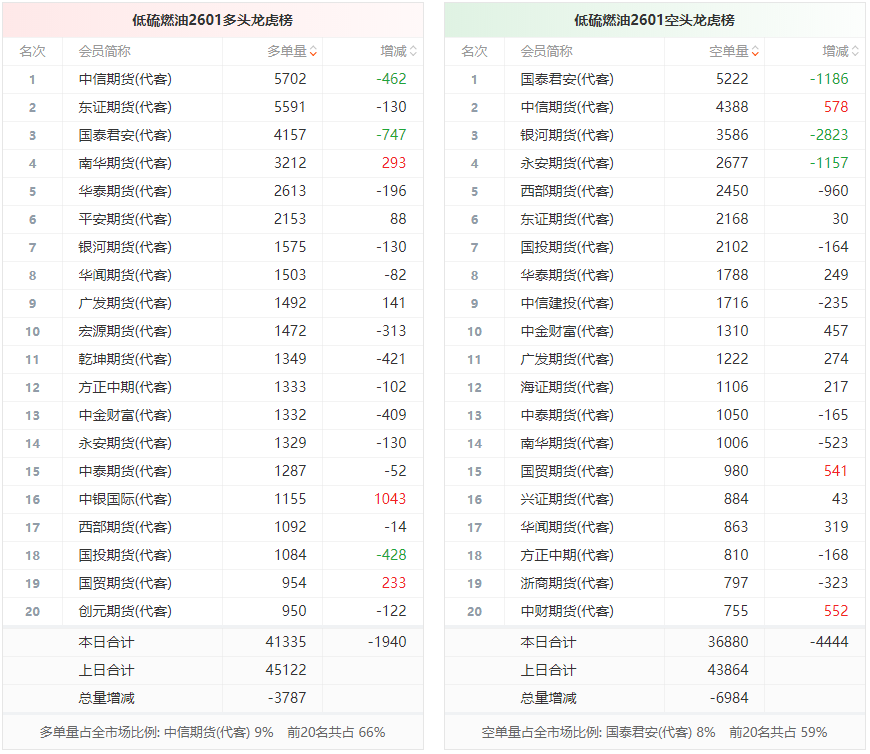Screen dimensions: 870x754
Task: Click 会员简称 header in long table
Action: 104,52
